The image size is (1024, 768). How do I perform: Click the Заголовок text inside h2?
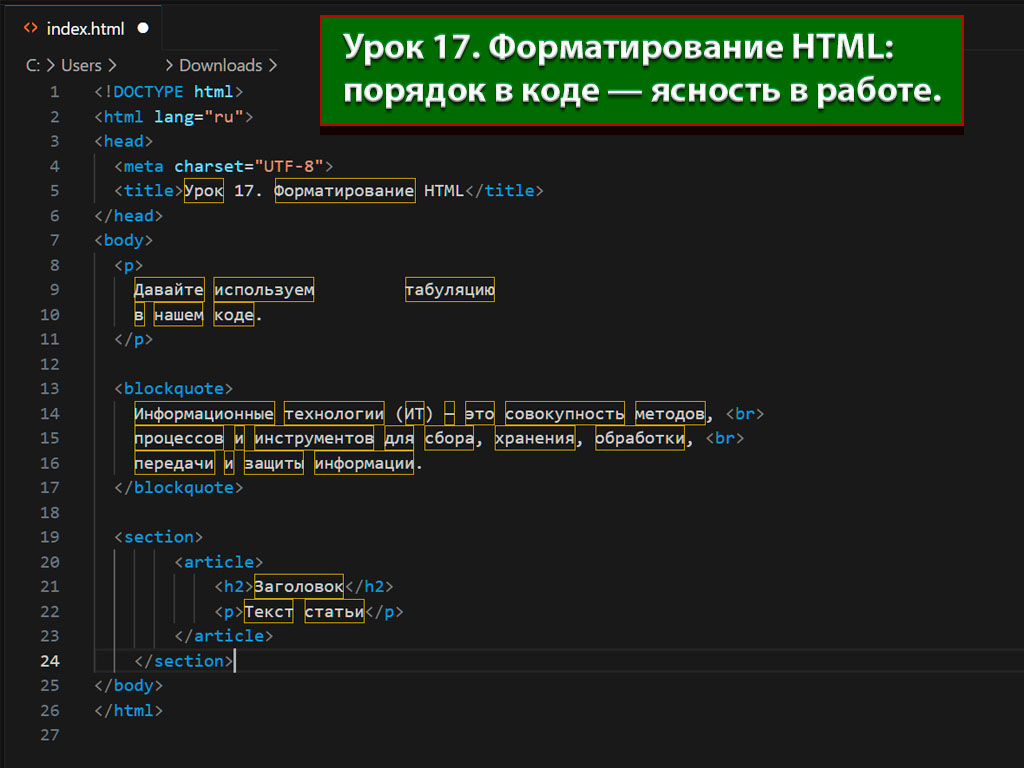(x=298, y=587)
